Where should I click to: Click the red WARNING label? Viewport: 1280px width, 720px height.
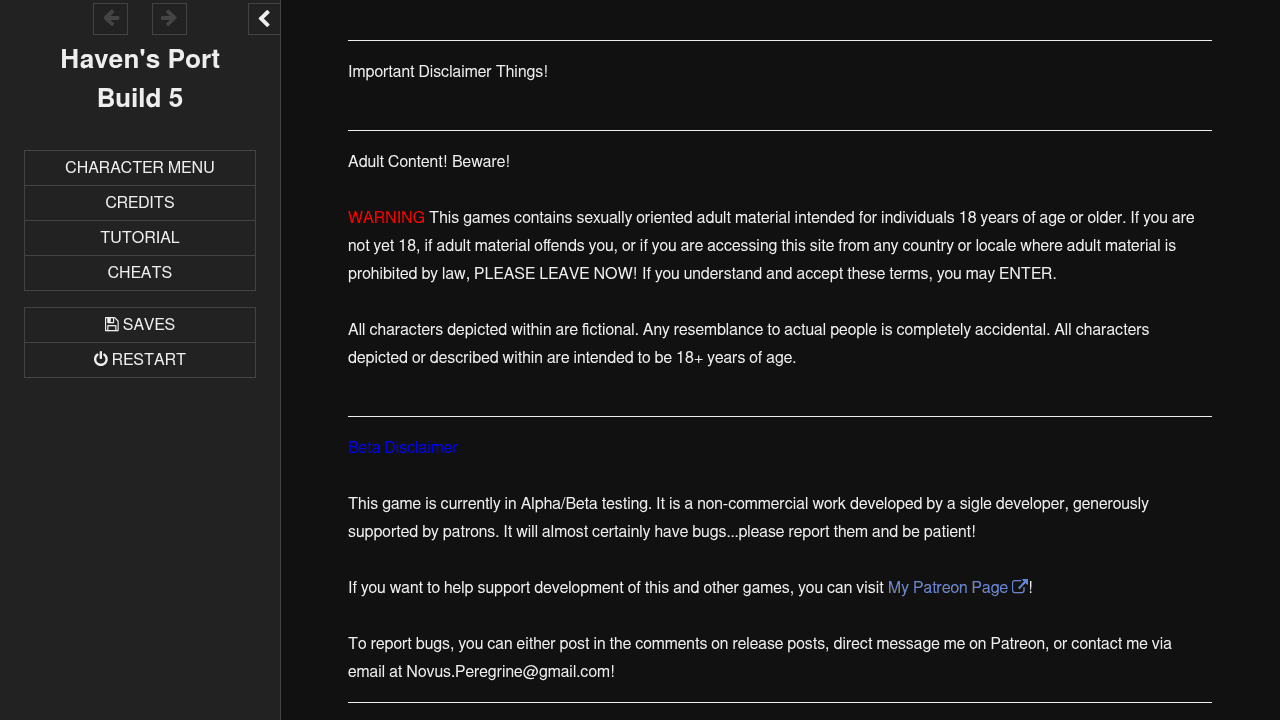(386, 218)
